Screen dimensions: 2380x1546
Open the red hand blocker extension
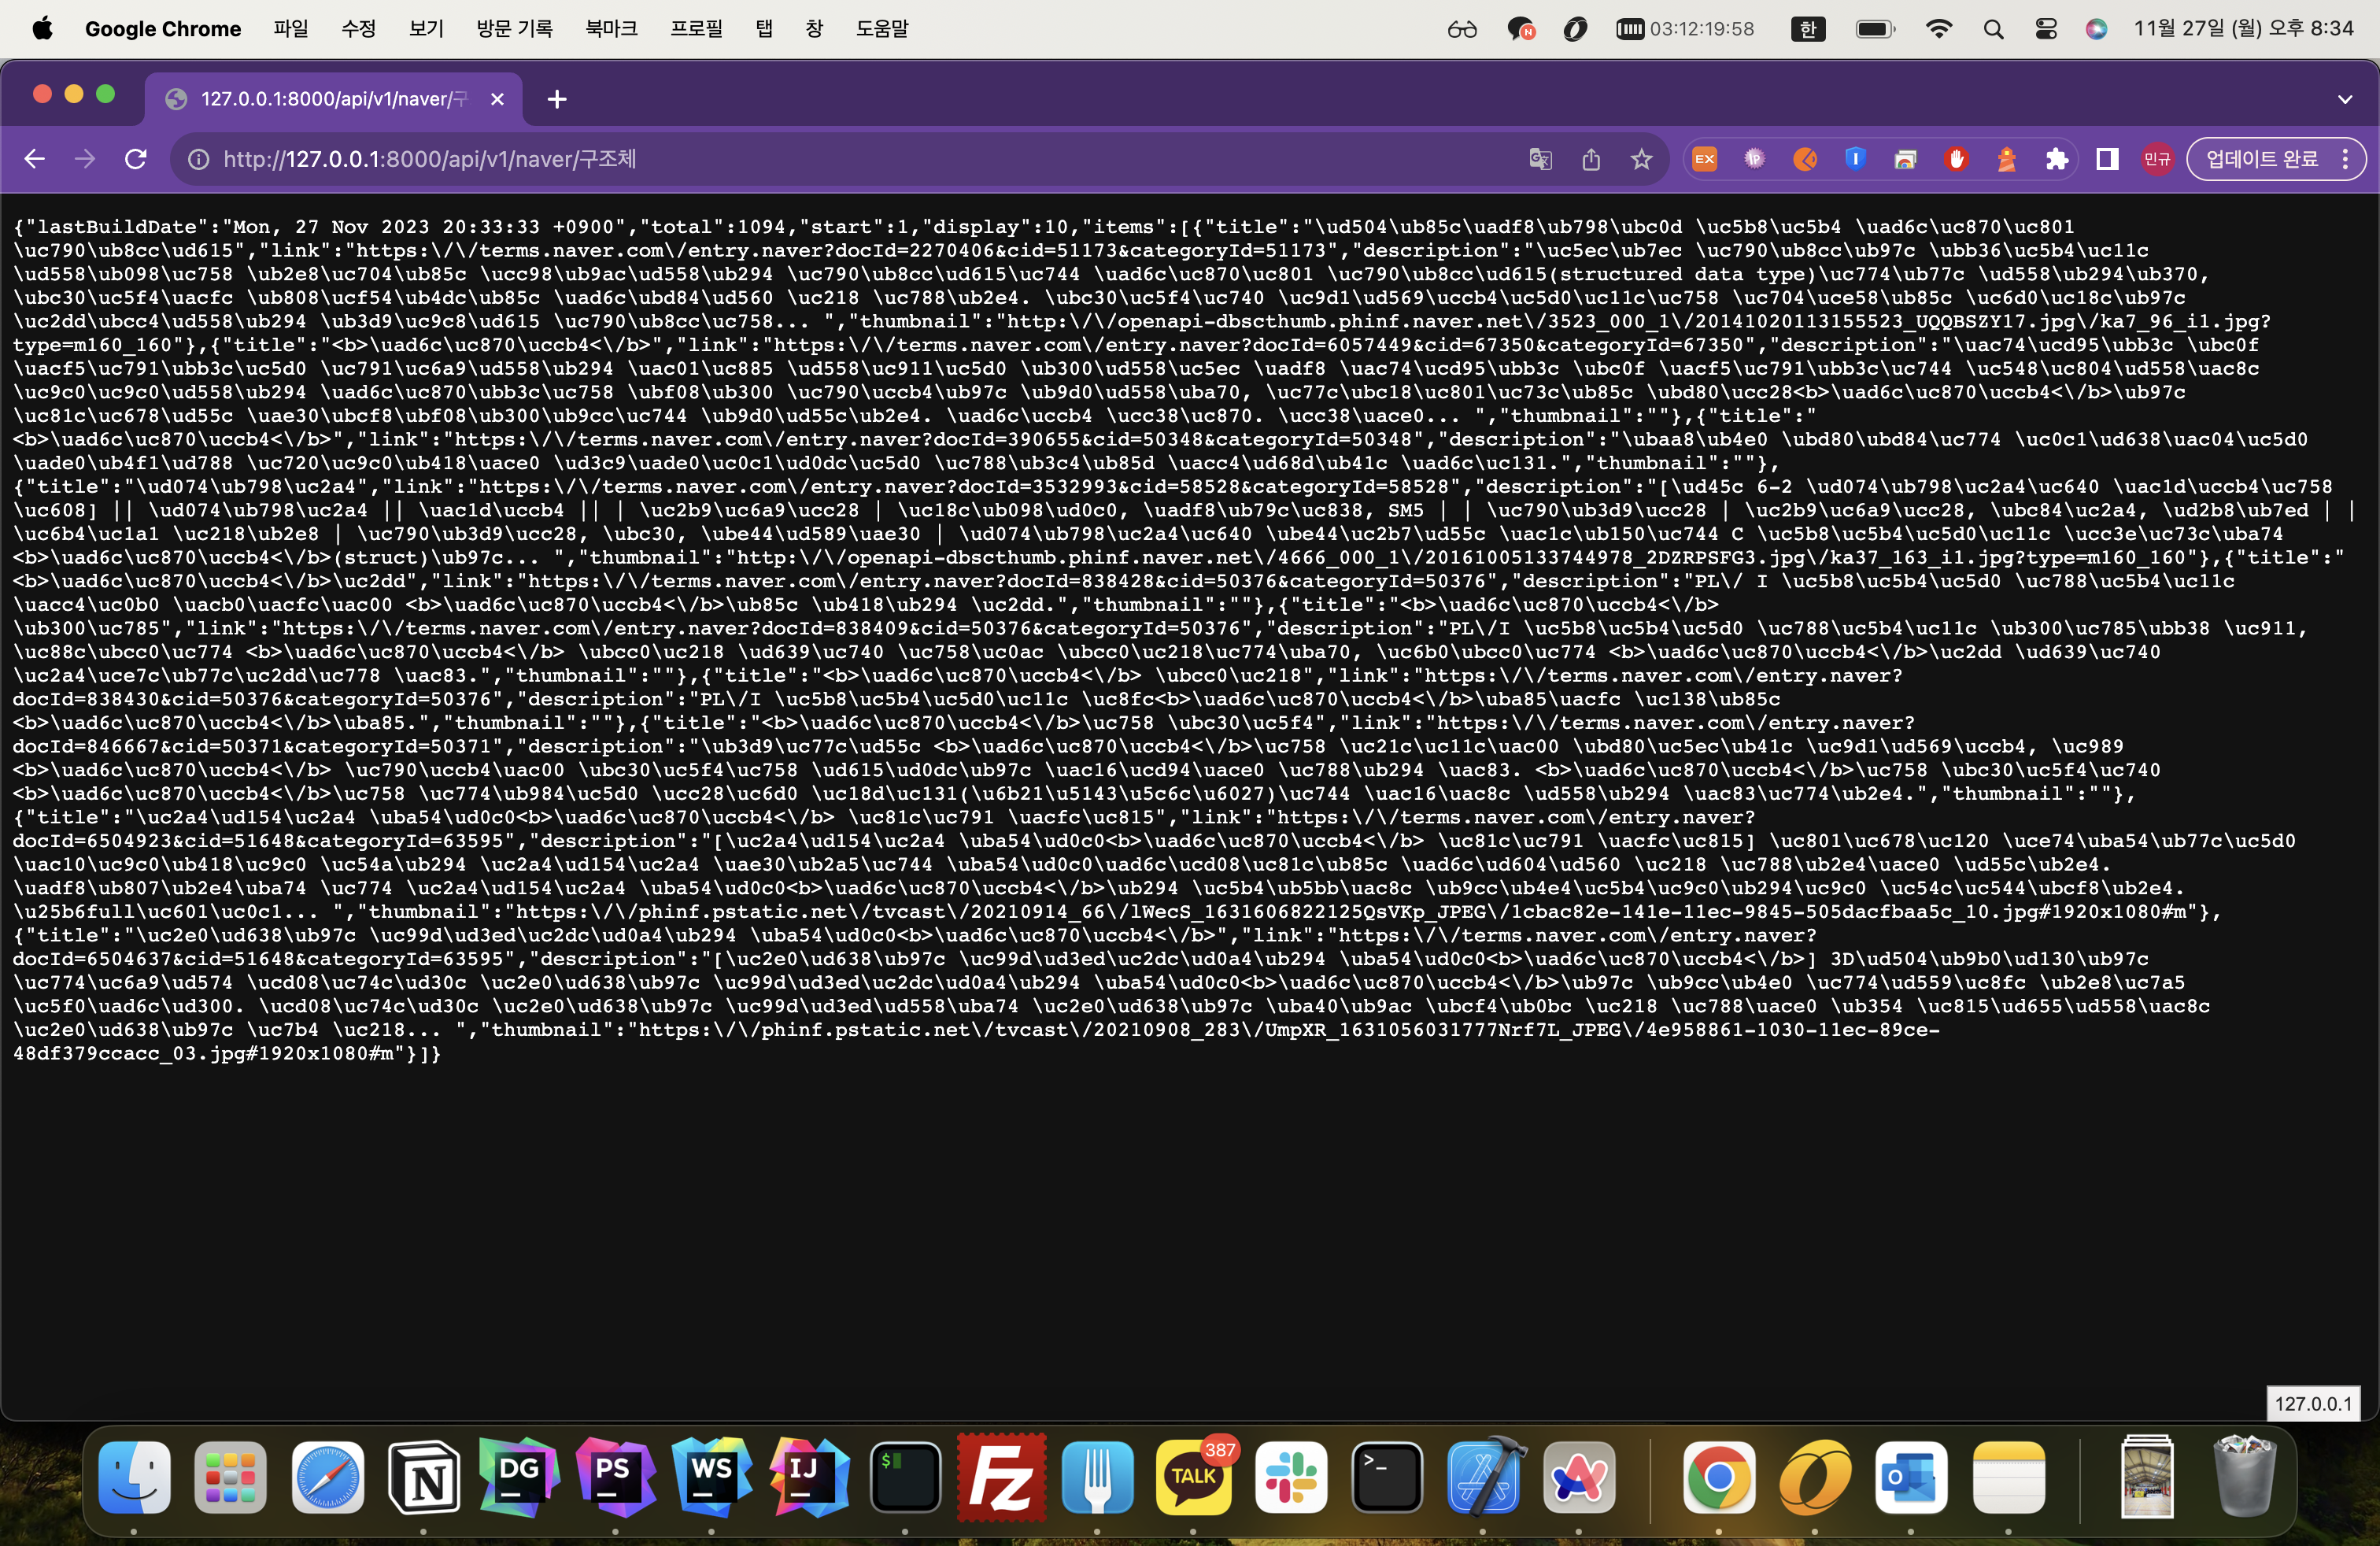(x=1956, y=159)
